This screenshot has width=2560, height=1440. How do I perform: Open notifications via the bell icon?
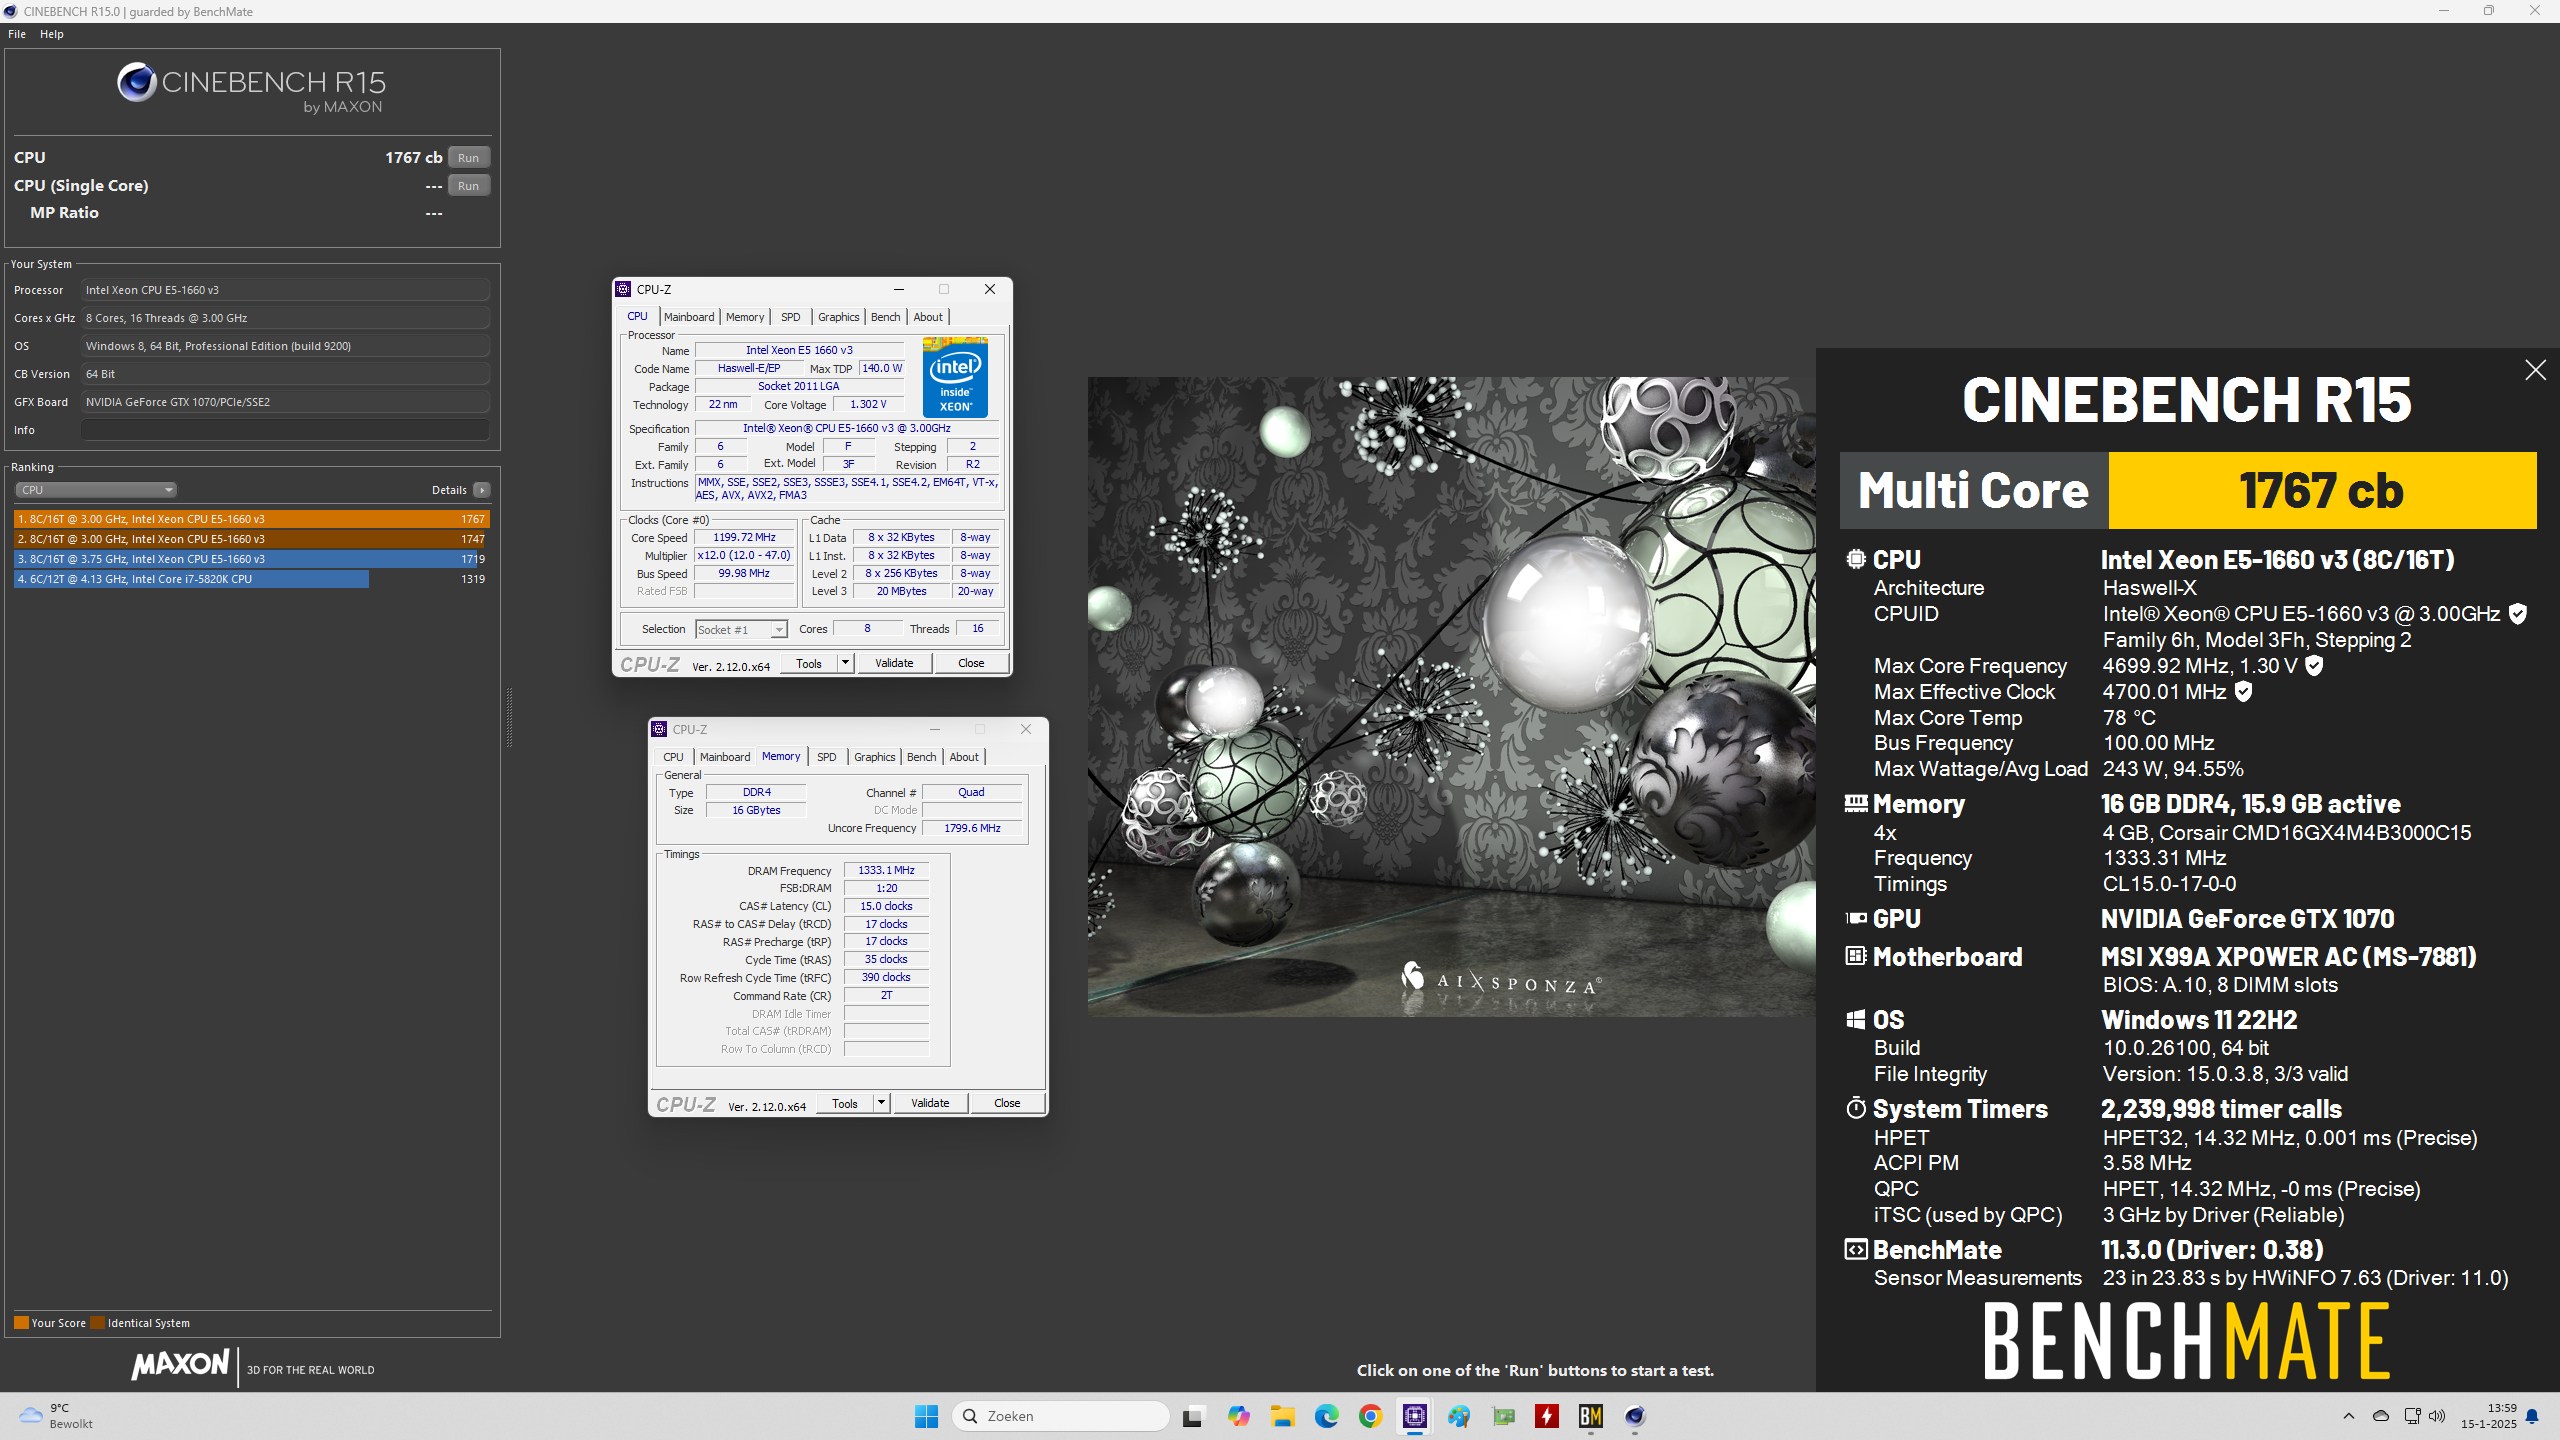[x=2532, y=1416]
